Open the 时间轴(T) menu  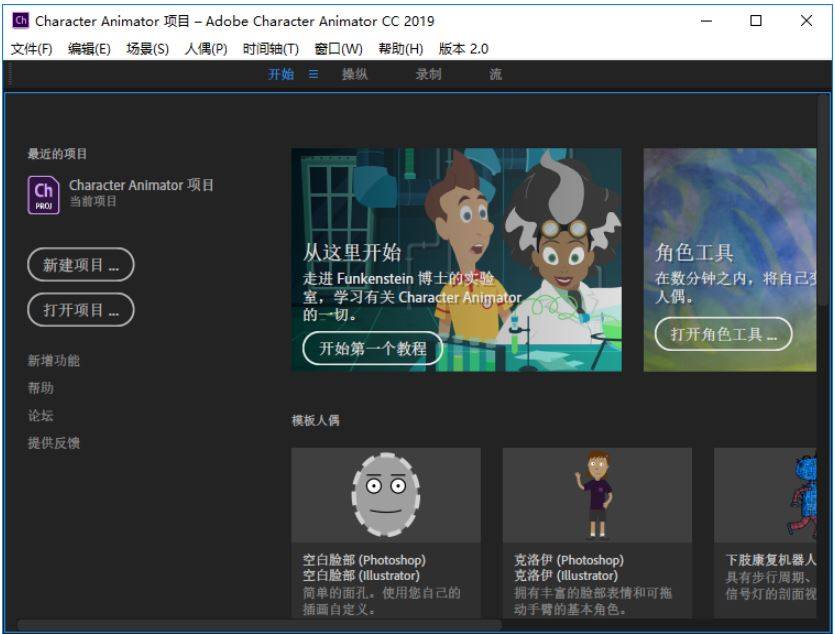271,49
